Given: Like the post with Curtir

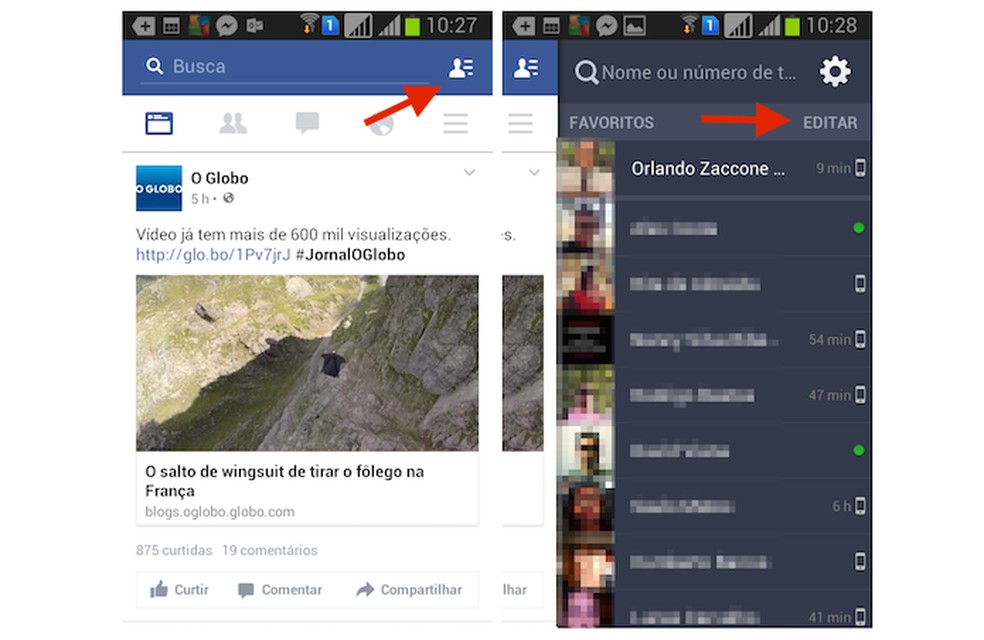Looking at the screenshot, I should tap(179, 590).
